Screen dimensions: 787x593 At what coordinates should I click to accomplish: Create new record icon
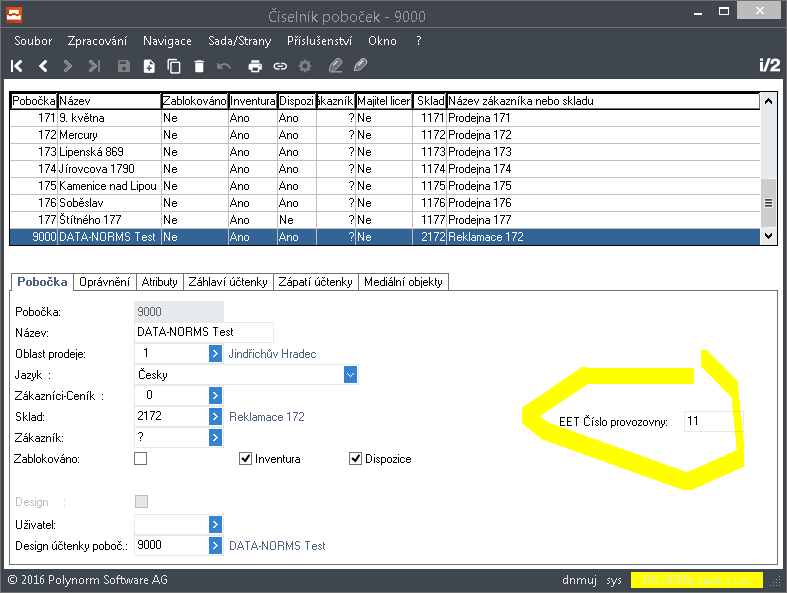click(x=149, y=66)
